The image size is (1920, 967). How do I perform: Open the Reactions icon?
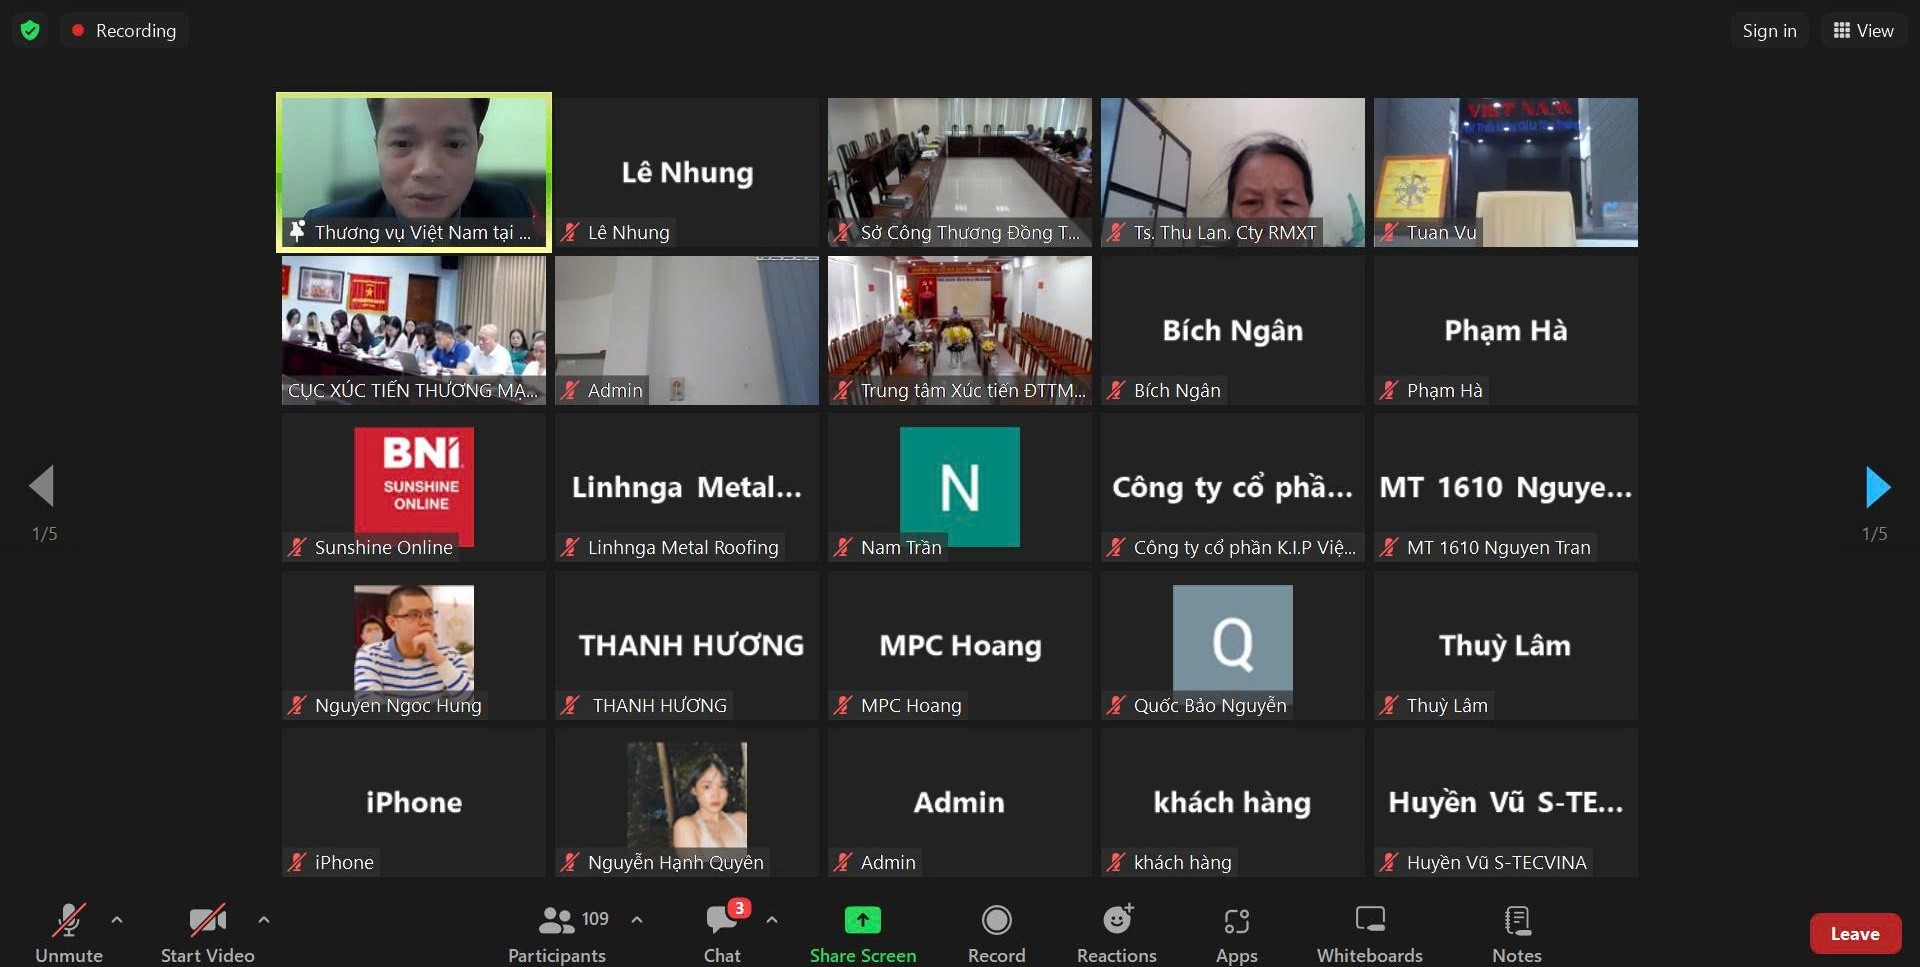point(1117,920)
